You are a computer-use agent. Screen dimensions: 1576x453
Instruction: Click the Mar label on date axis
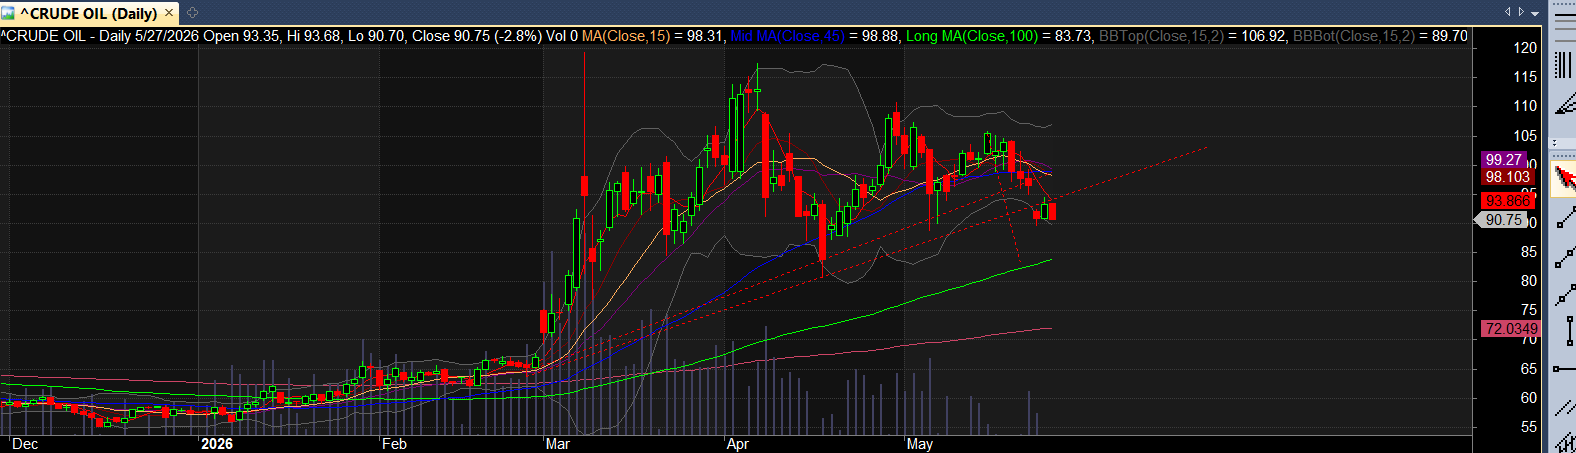pyautogui.click(x=558, y=444)
